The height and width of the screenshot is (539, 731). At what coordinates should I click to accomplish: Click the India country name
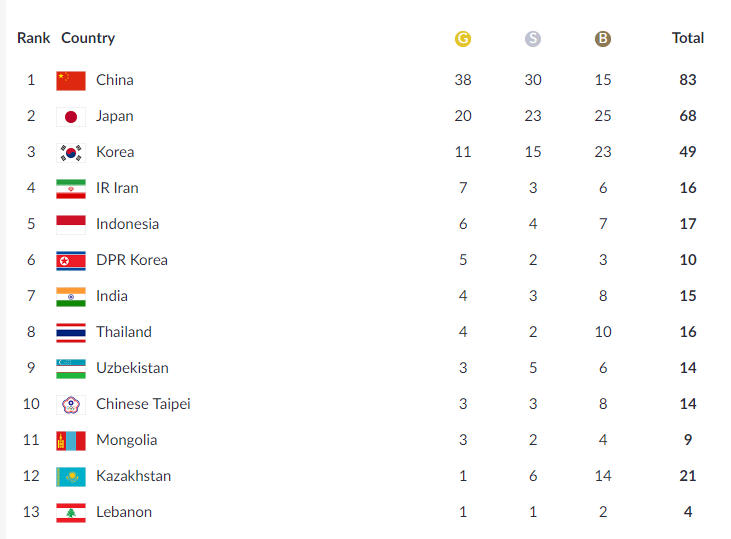pos(111,296)
